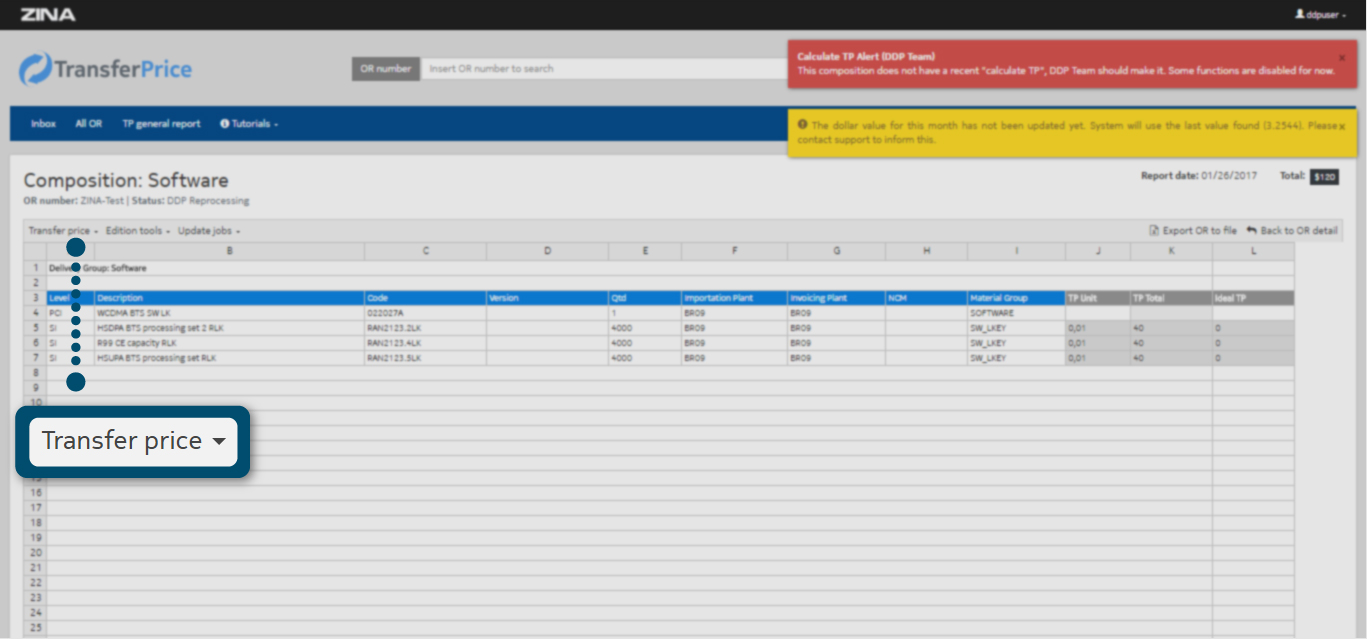Click the TransferPrice logo icon

point(37,69)
